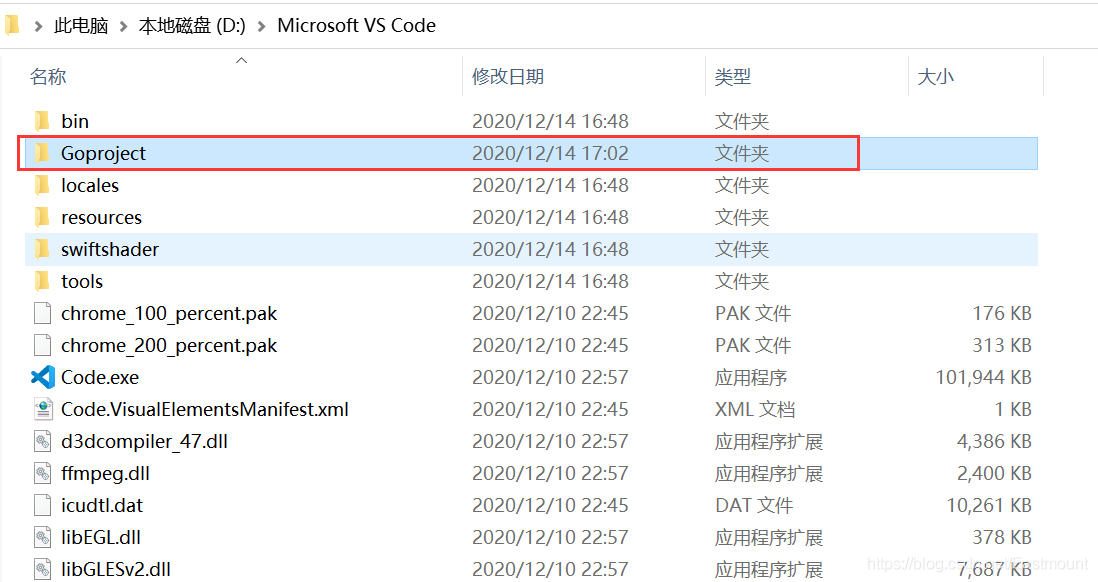Go to 此电脑 in the address bar

81,26
